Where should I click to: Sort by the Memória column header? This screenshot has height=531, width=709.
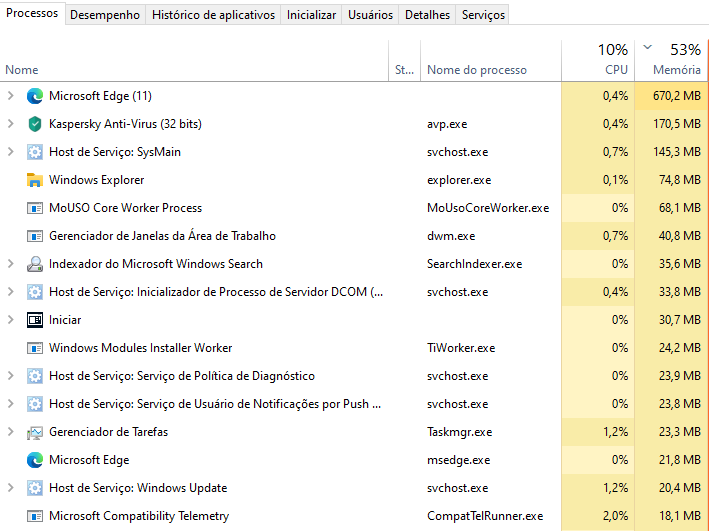[671, 61]
